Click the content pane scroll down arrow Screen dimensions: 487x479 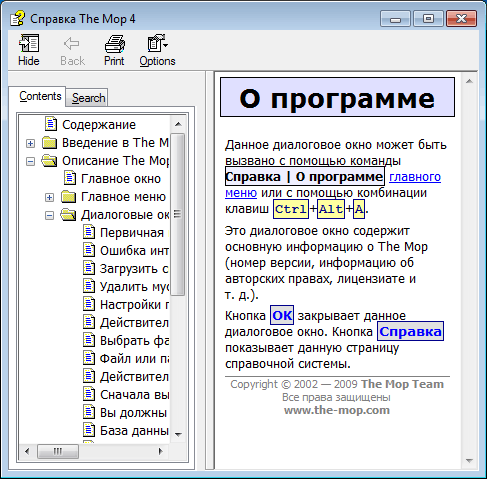[x=469, y=461]
